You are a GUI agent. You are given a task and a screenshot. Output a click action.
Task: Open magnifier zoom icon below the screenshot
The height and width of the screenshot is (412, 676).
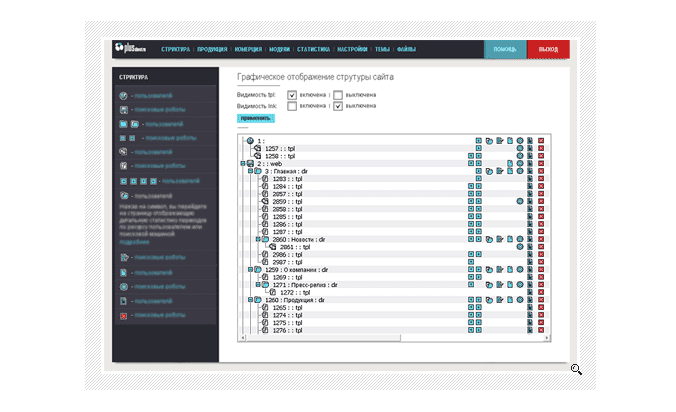click(576, 369)
